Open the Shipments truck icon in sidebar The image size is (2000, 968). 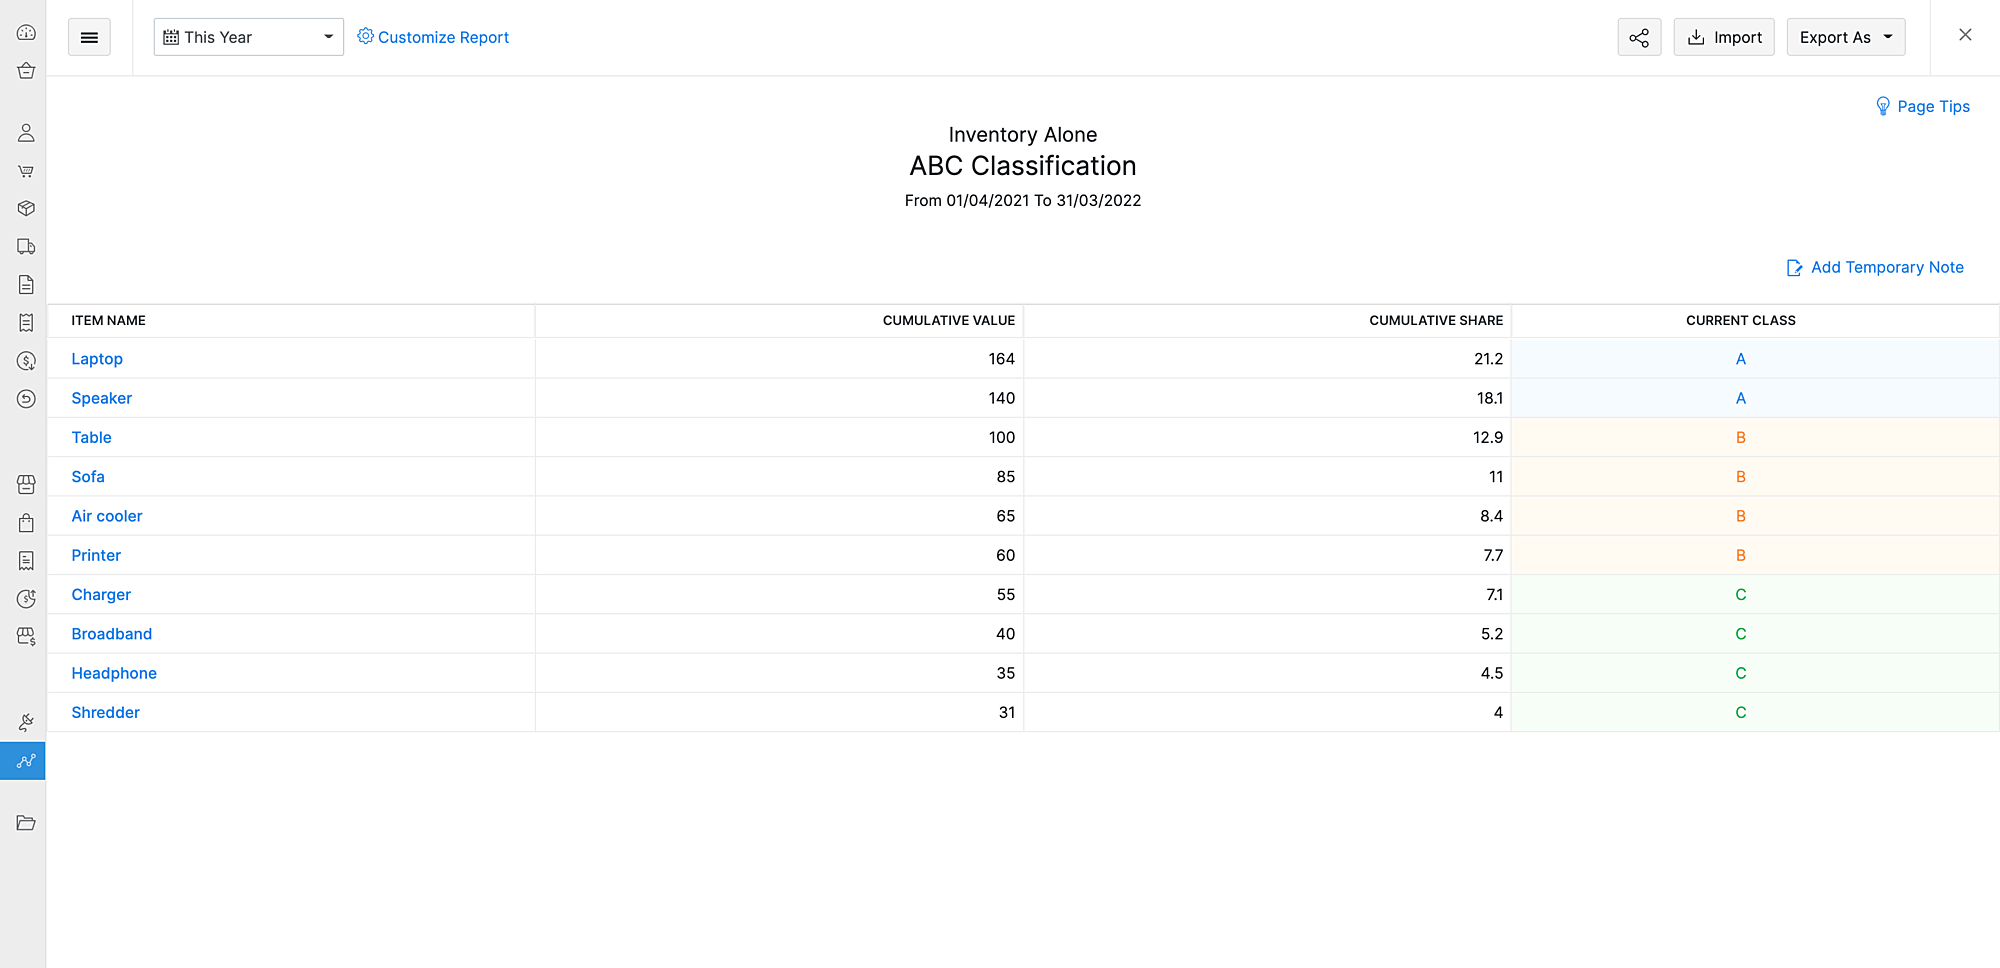(25, 246)
